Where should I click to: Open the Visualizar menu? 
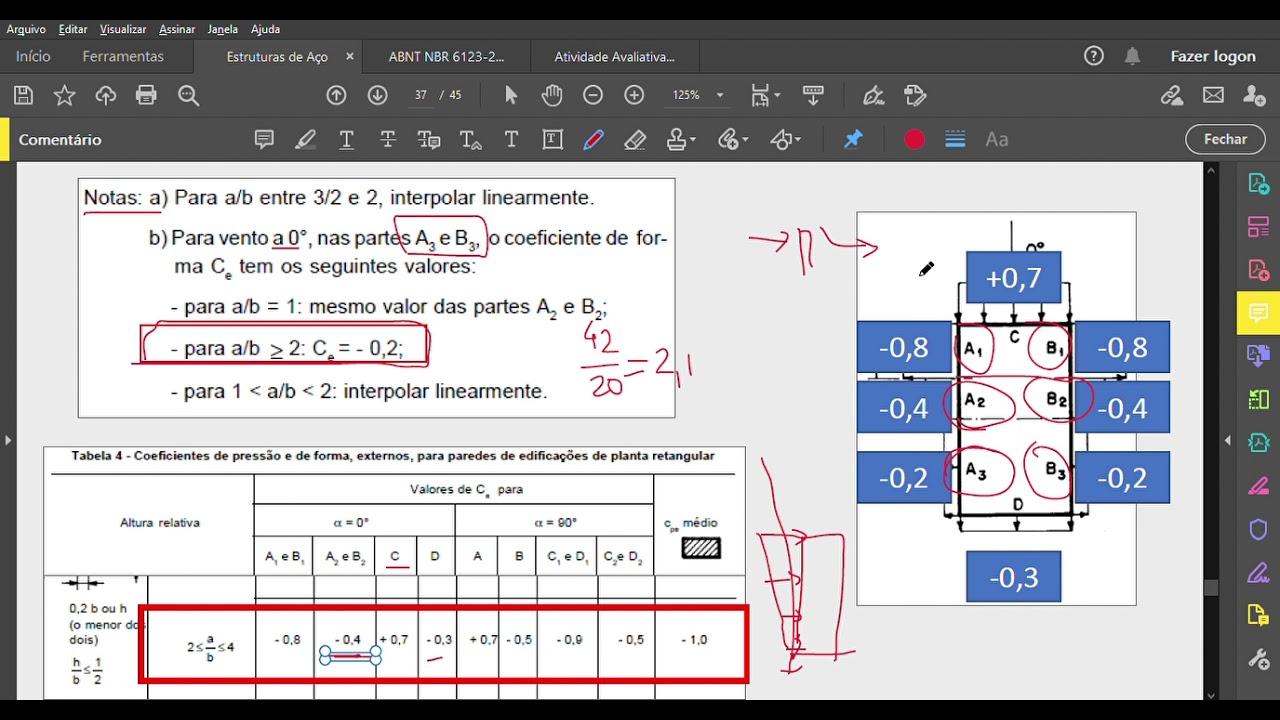[x=123, y=29]
